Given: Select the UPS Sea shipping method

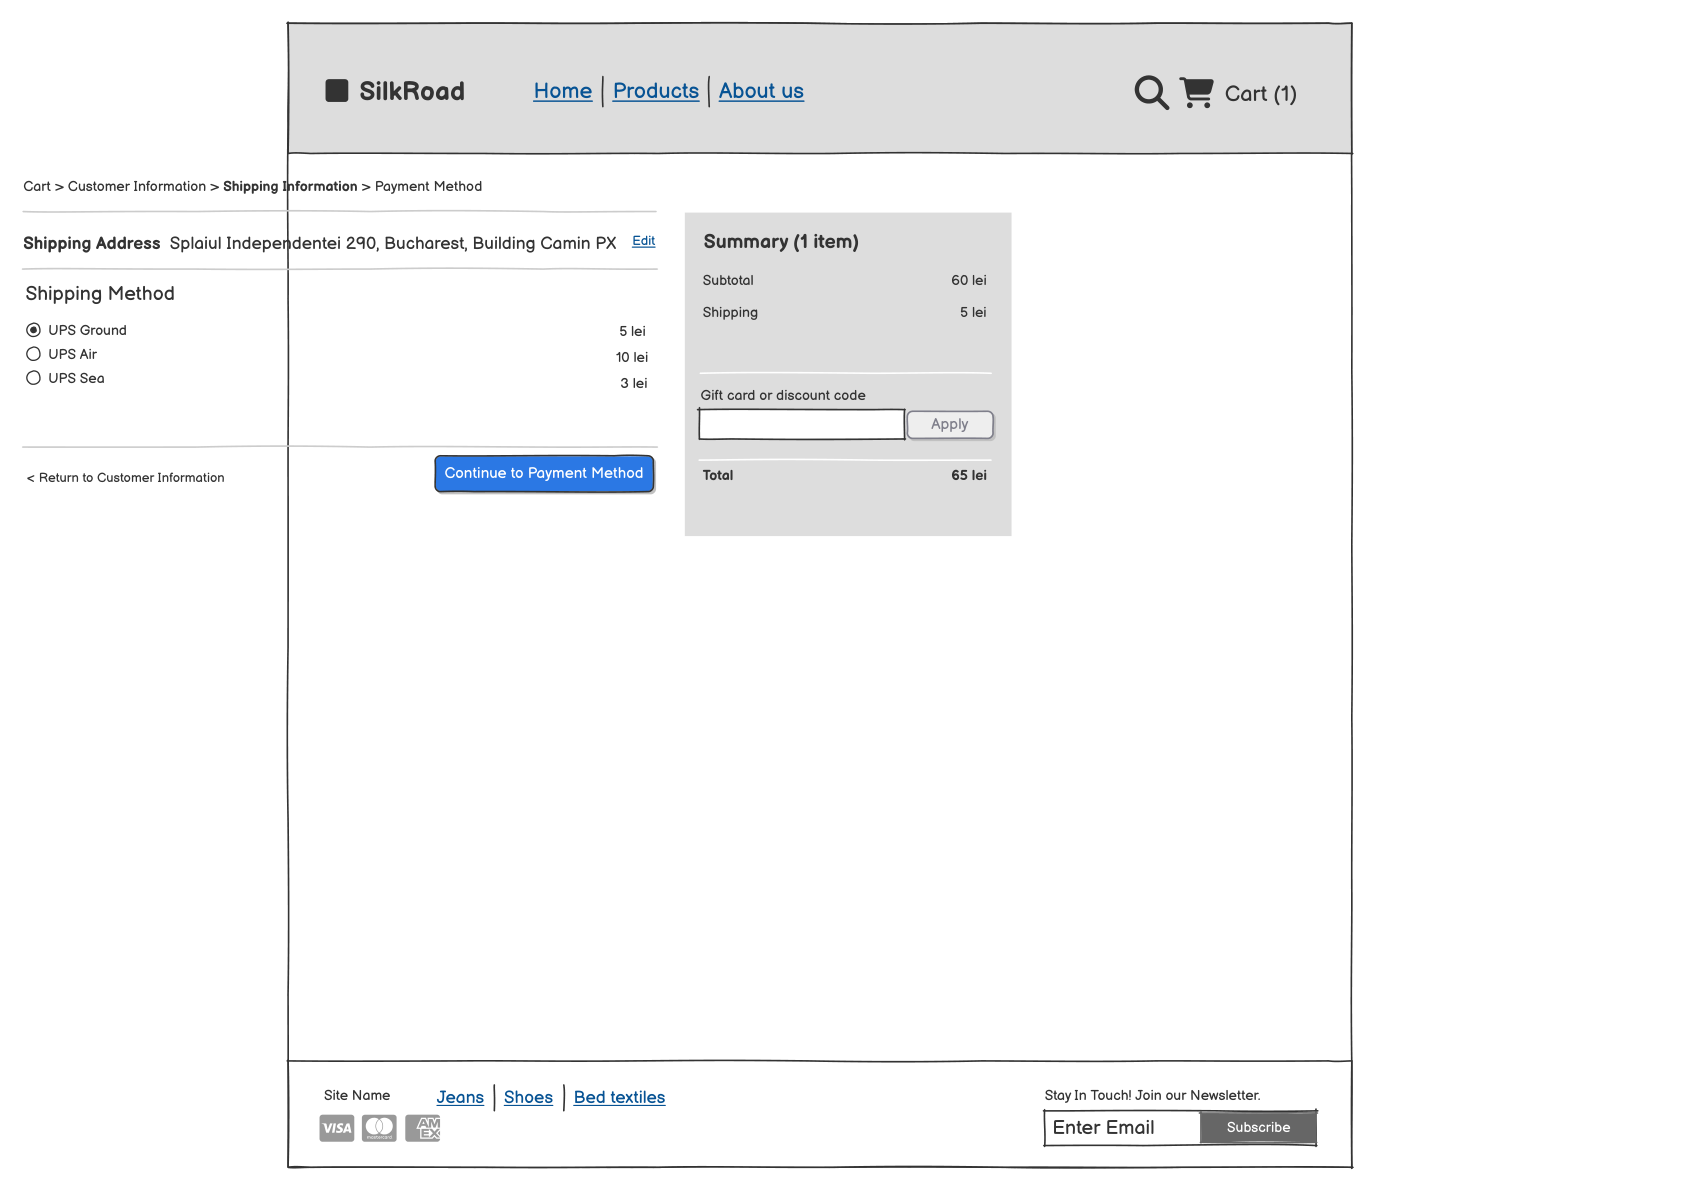Looking at the screenshot, I should [x=33, y=377].
